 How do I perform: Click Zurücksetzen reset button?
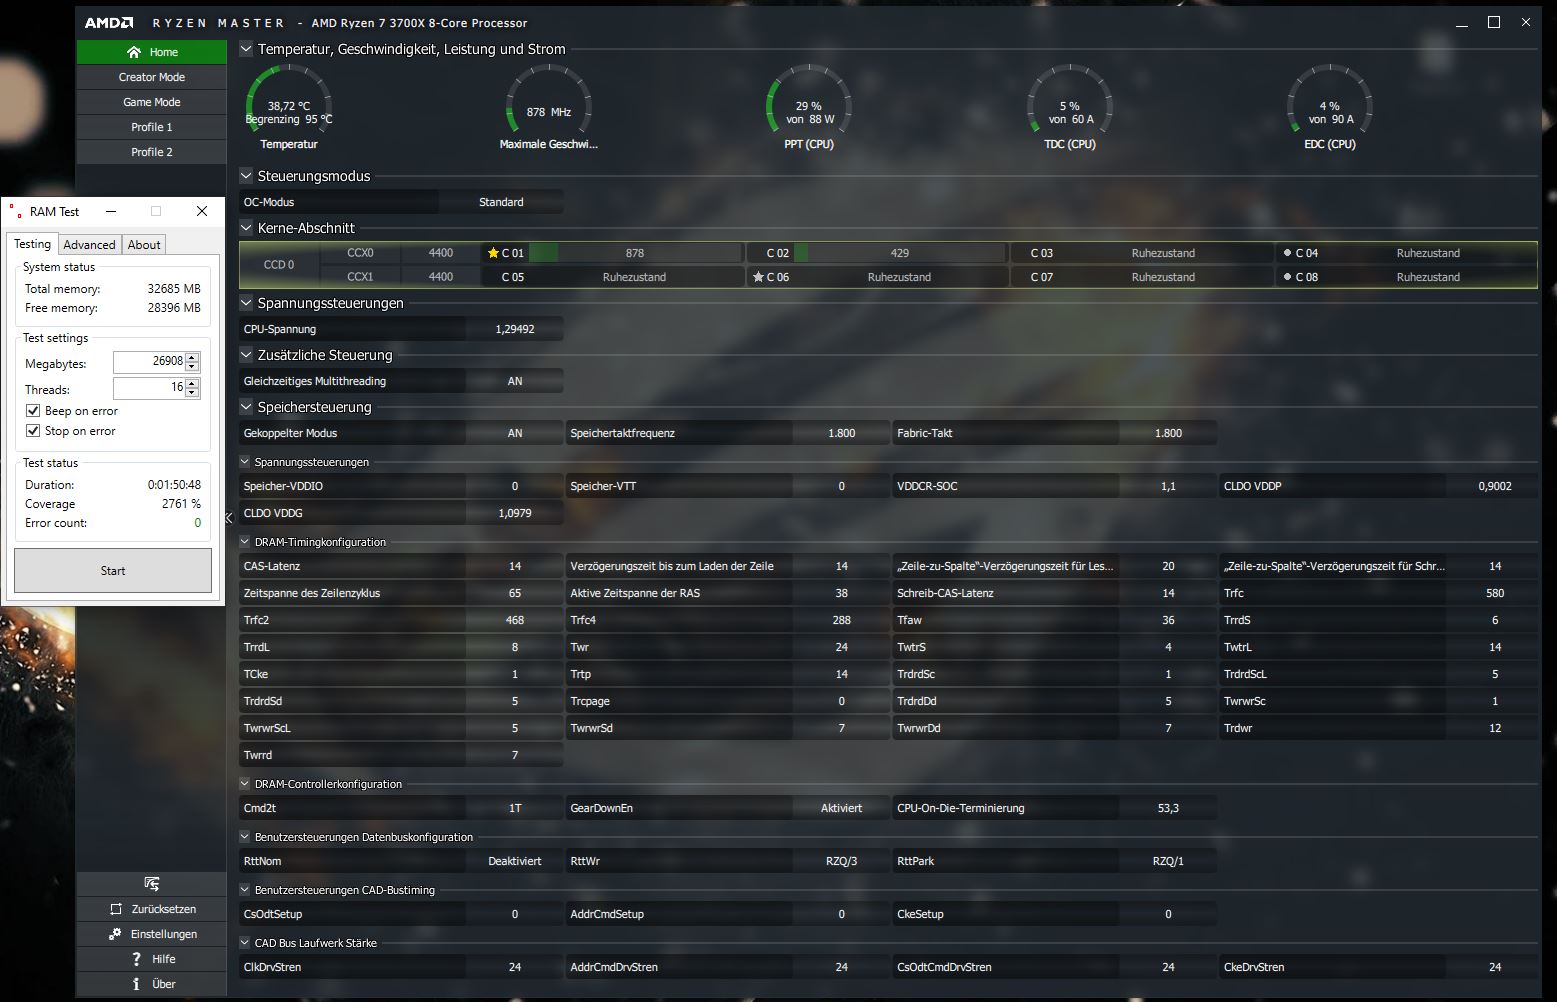point(152,909)
